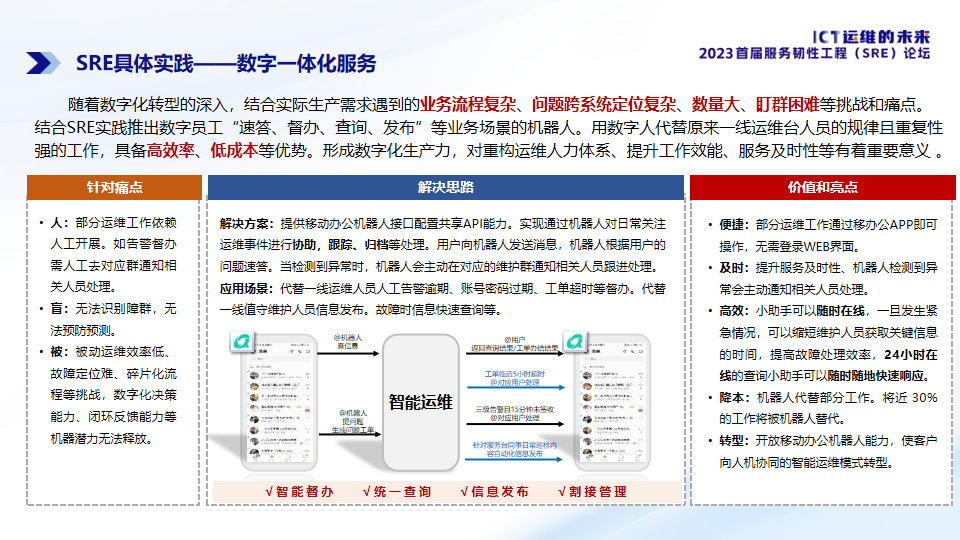Image resolution: width=960 pixels, height=540 pixels.
Task: Click the bold 应用场景: label
Action: point(249,289)
